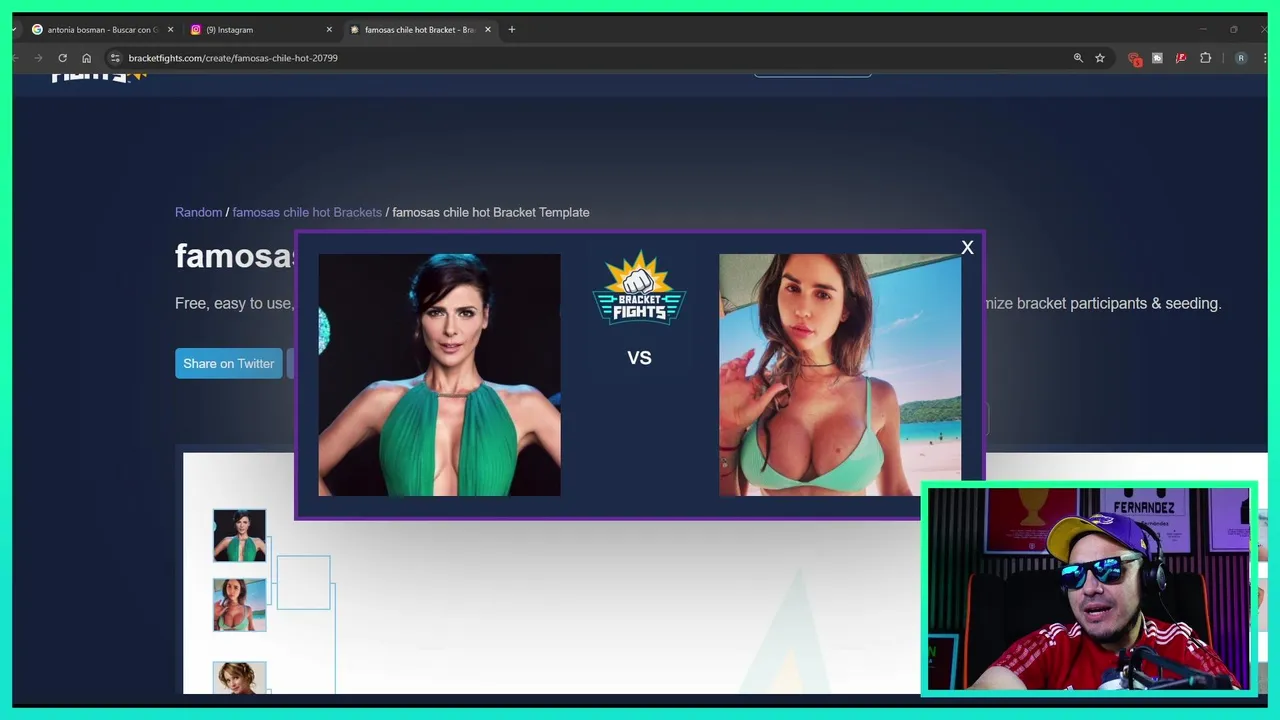The height and width of the screenshot is (720, 1280).
Task: Select famosas chile hot Bracket tab
Action: pos(418,30)
